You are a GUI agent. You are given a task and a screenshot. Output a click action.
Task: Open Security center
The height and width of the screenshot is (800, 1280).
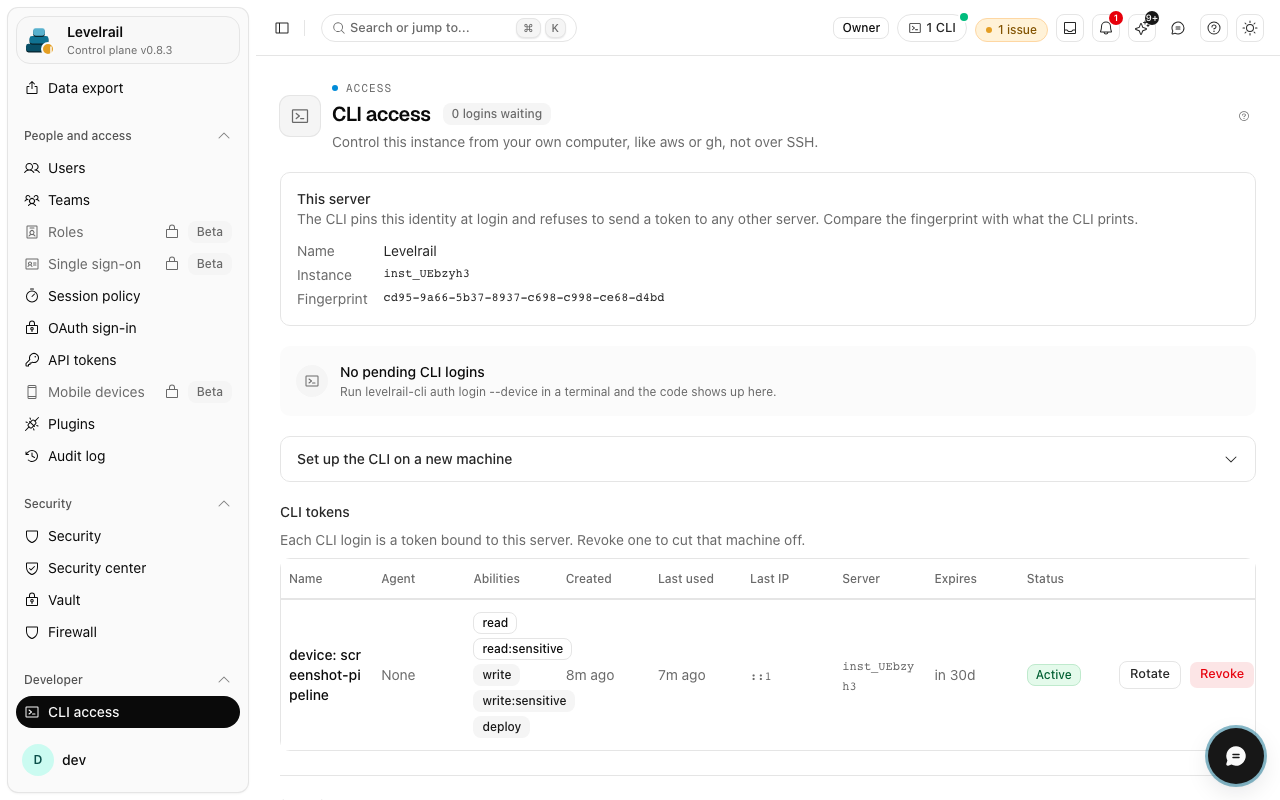[x=128, y=568]
